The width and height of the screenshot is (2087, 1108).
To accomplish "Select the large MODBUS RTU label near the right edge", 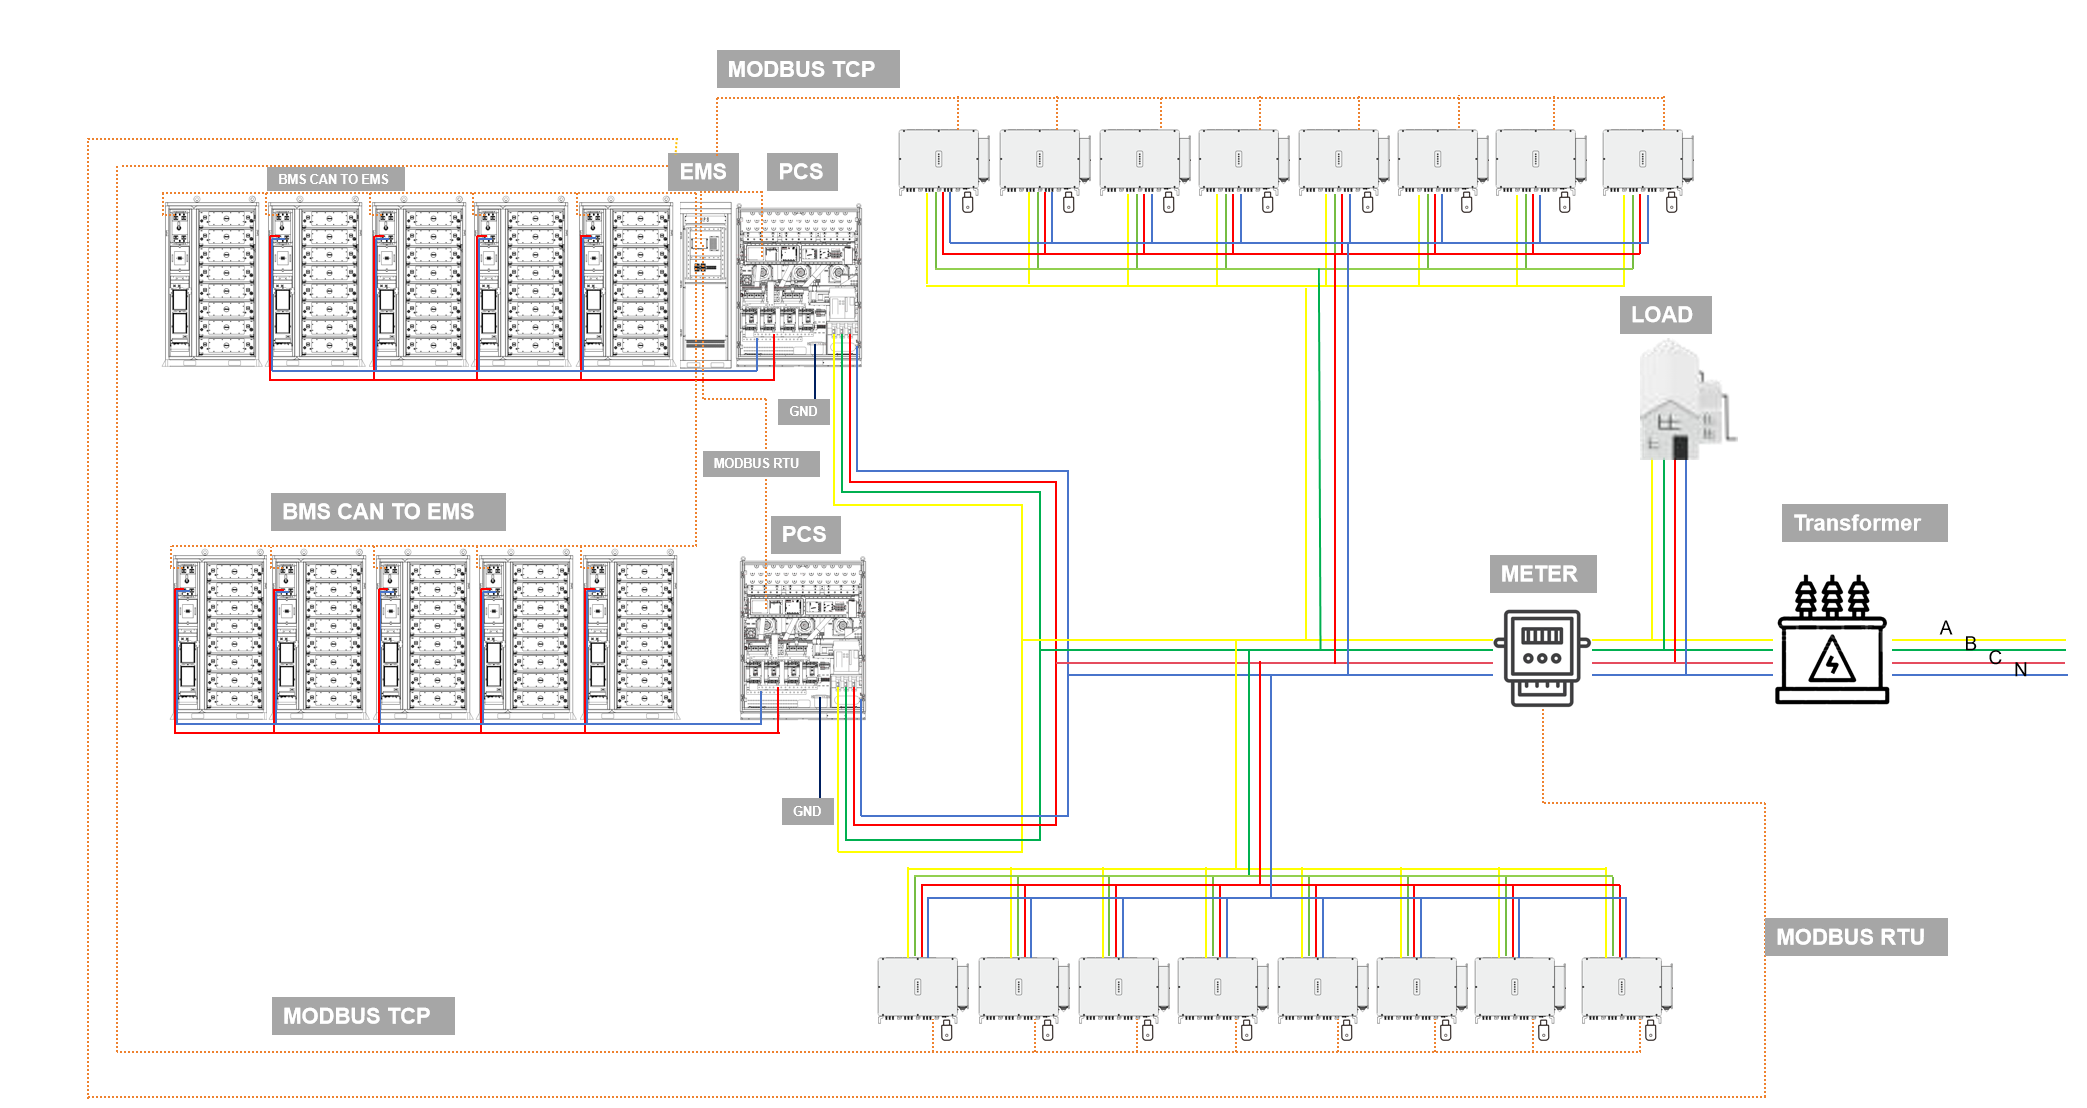I will 1856,937.
